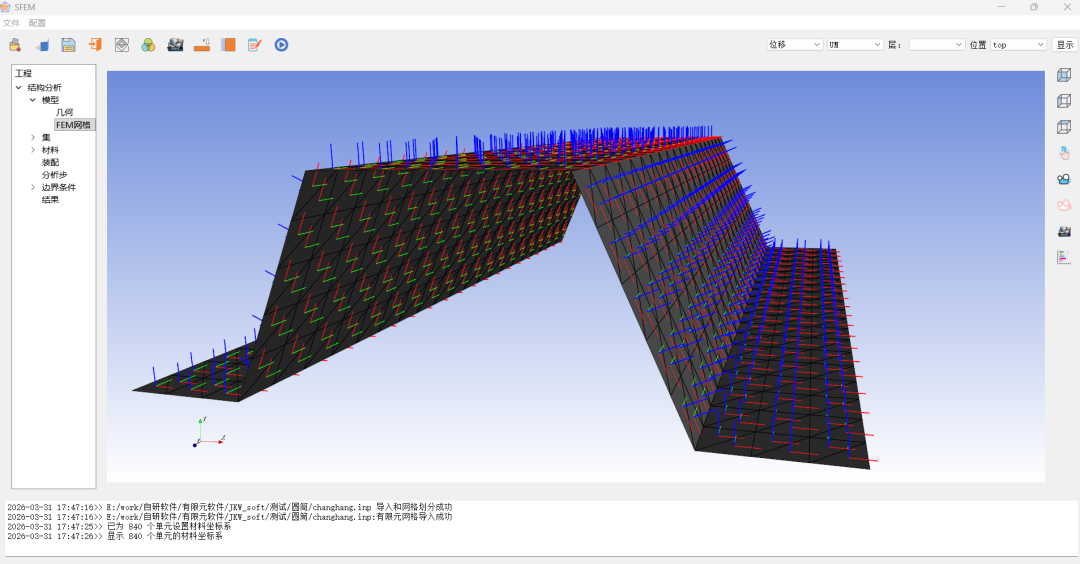This screenshot has height=564, width=1080.
Task: Click the three colored circles icon
Action: 148,45
